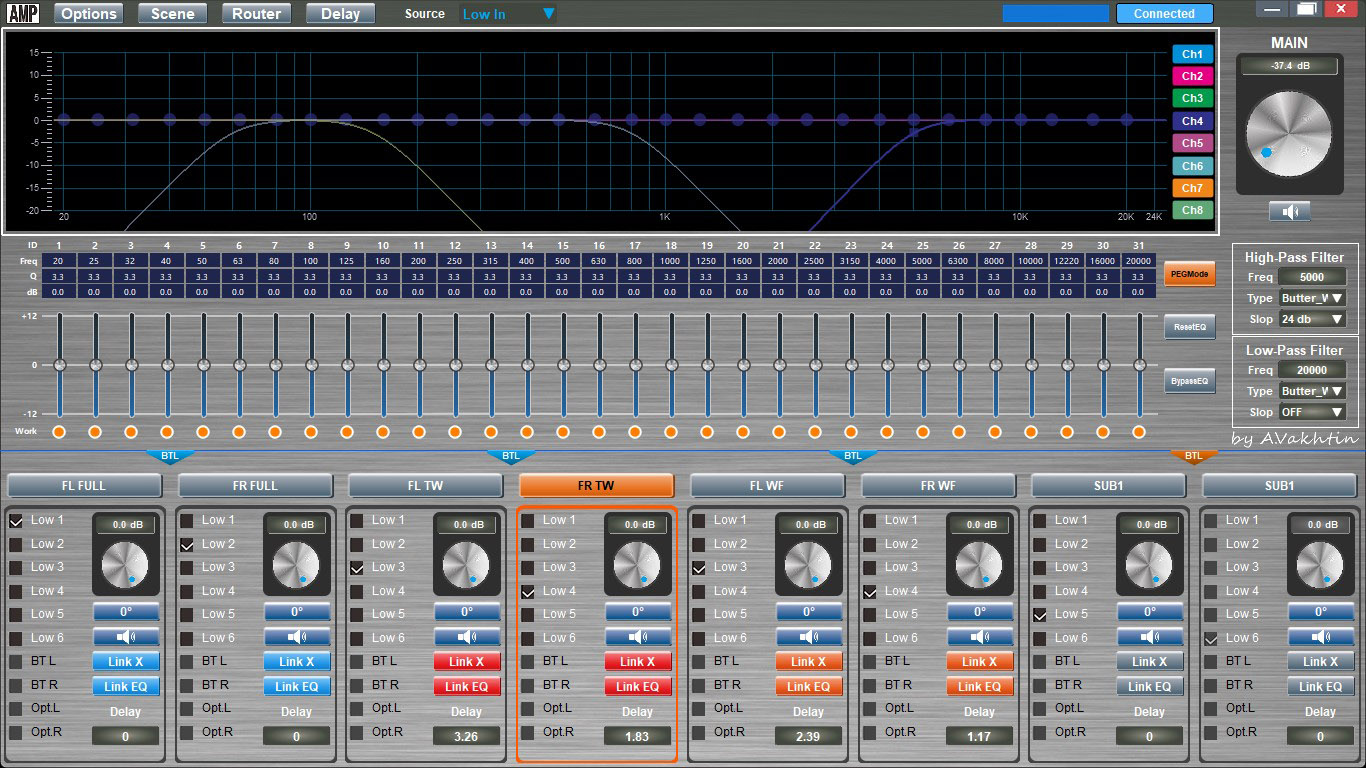Viewport: 1366px width, 768px height.
Task: Check Low 6 in FL WF channel
Action: point(699,639)
